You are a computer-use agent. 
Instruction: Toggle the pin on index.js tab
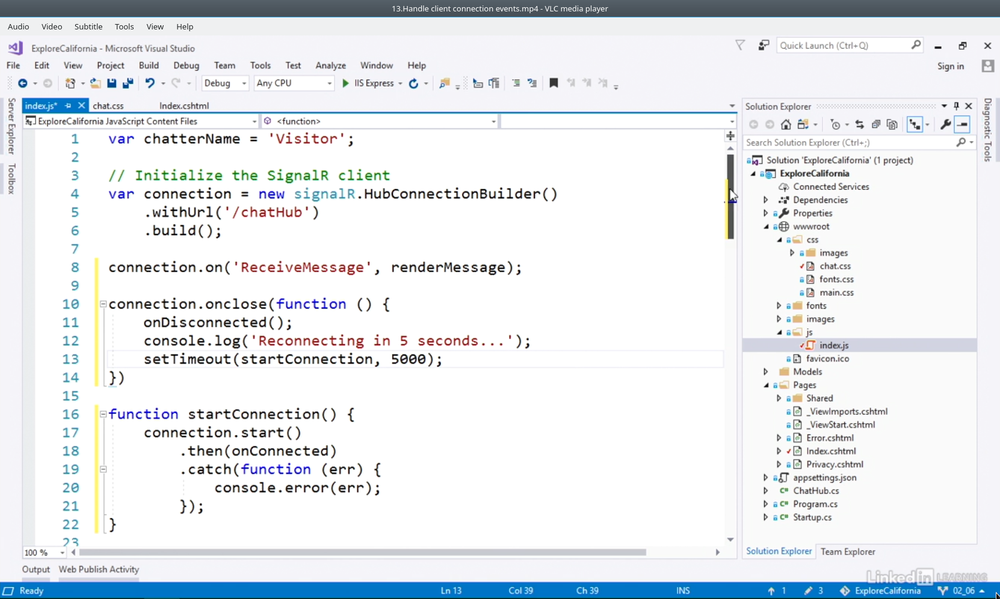pyautogui.click(x=68, y=106)
